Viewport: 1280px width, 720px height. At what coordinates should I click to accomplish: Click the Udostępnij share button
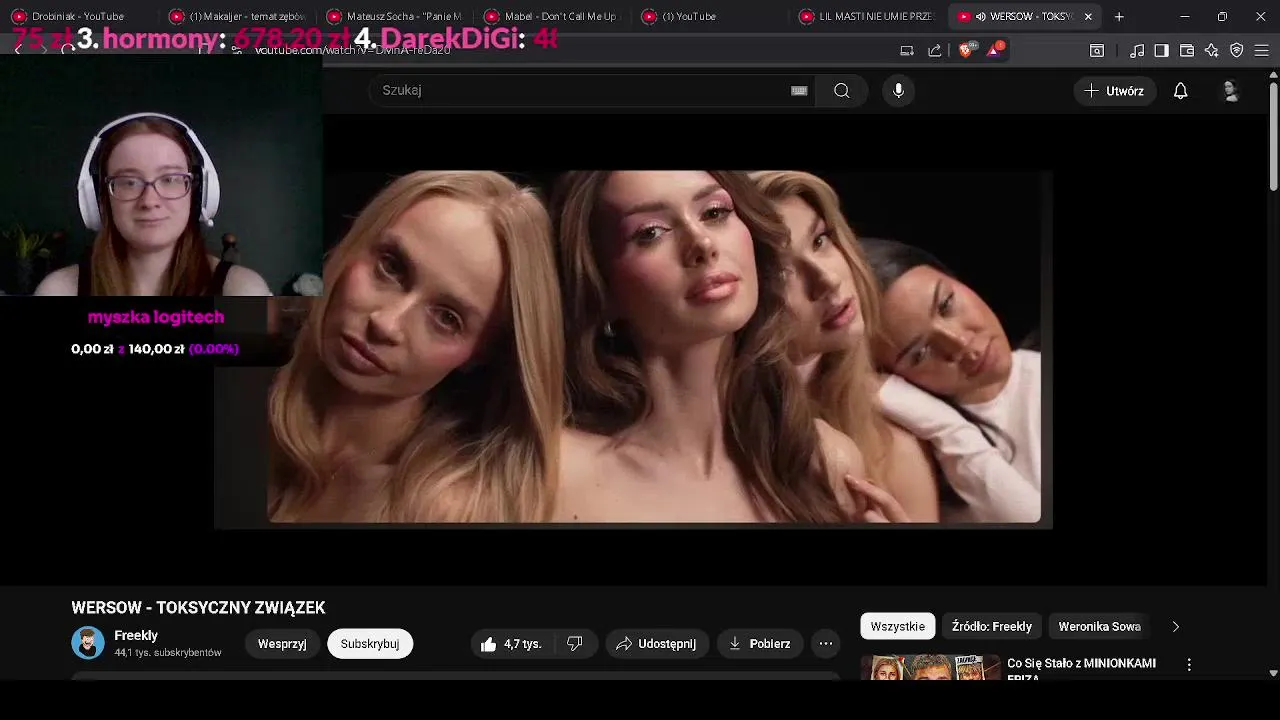(x=656, y=644)
